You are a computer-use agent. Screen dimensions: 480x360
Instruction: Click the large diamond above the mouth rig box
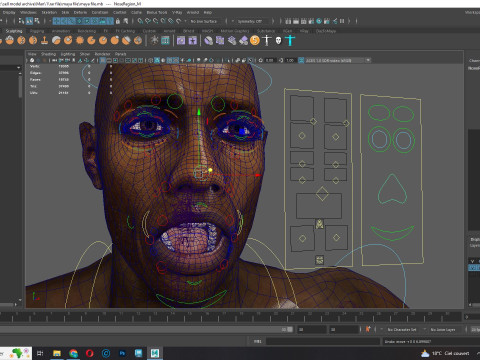pos(322,194)
